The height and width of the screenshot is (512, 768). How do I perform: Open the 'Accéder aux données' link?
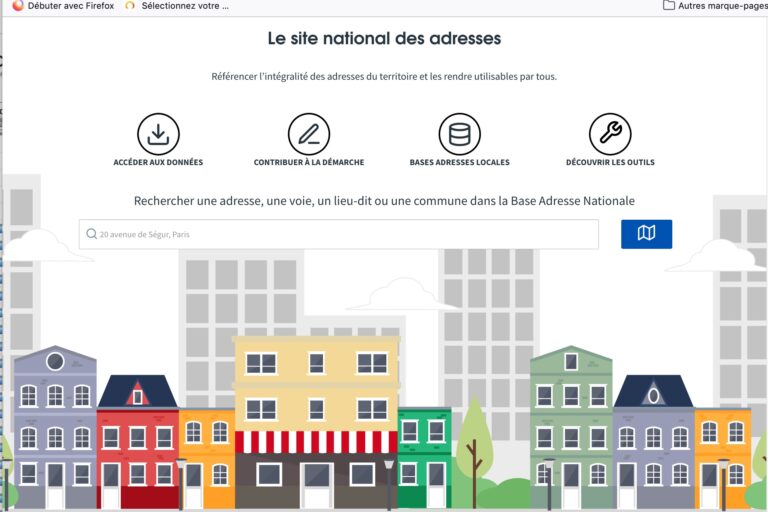click(x=158, y=162)
